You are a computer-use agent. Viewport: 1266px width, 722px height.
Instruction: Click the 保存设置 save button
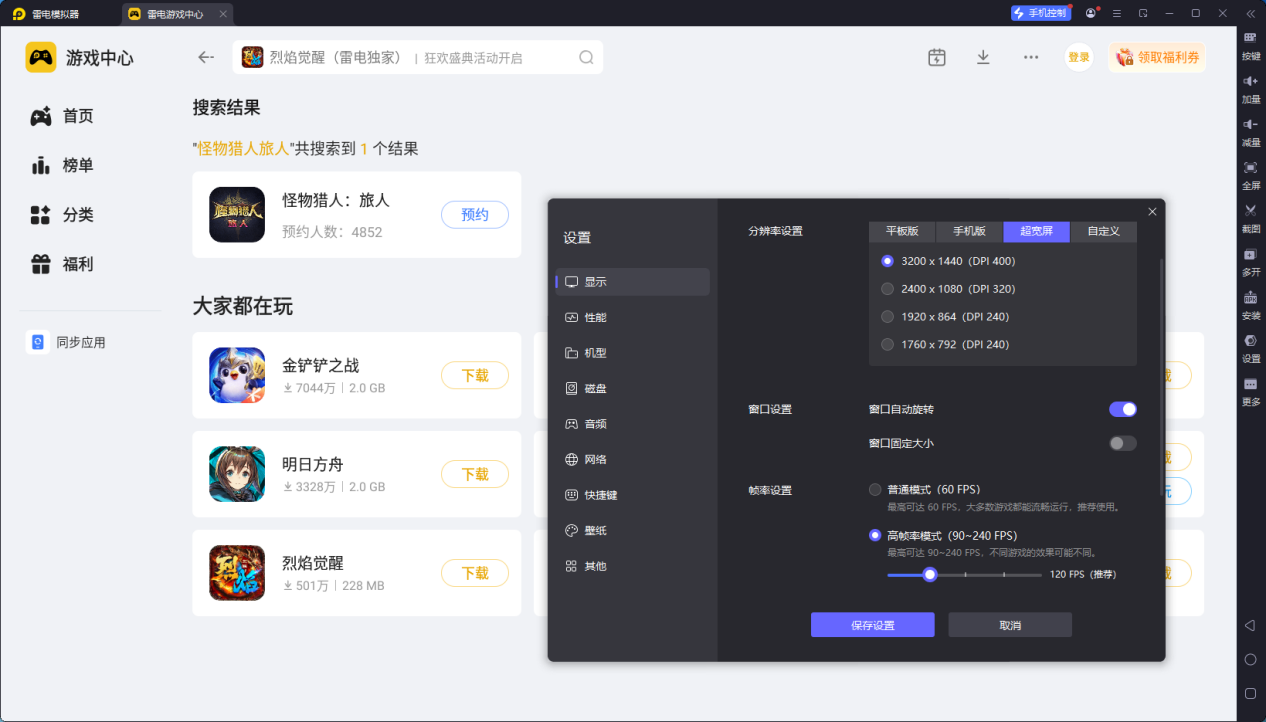[x=872, y=625]
